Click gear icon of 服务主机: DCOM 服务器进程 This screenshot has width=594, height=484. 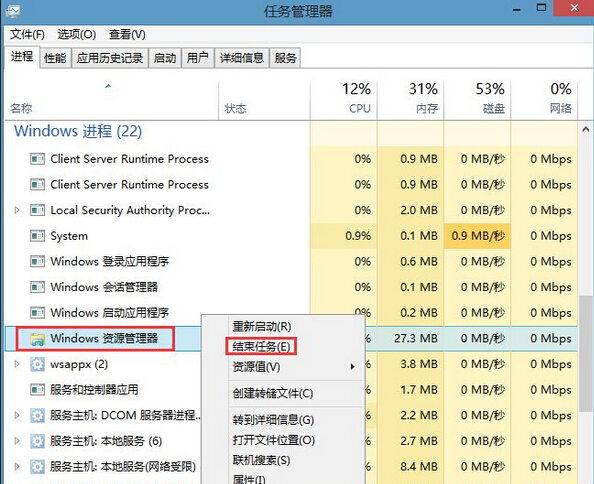click(x=38, y=415)
